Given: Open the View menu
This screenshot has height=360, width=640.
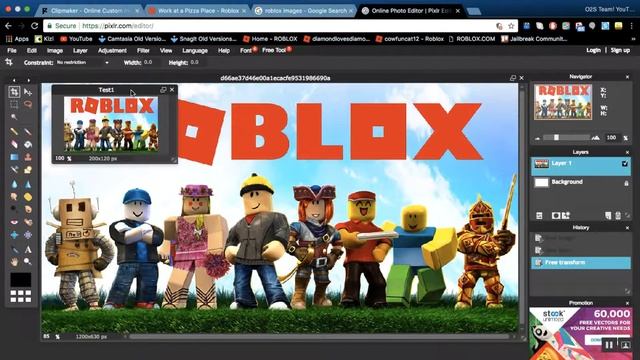Looking at the screenshot, I should 166,50.
